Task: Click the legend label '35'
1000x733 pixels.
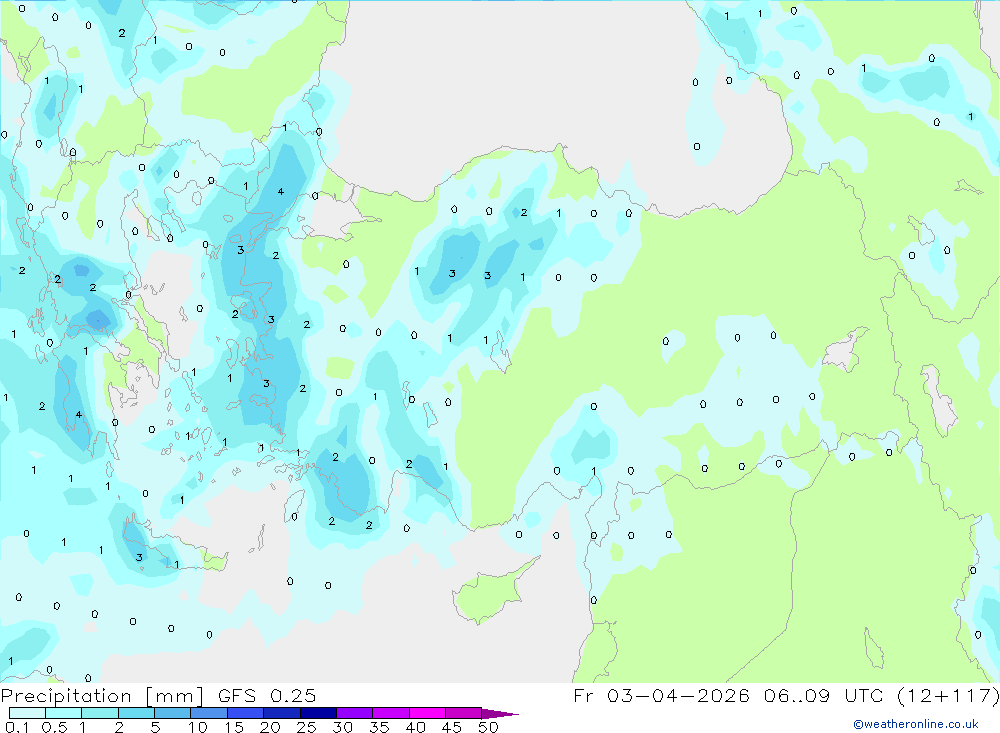Action: click(379, 727)
